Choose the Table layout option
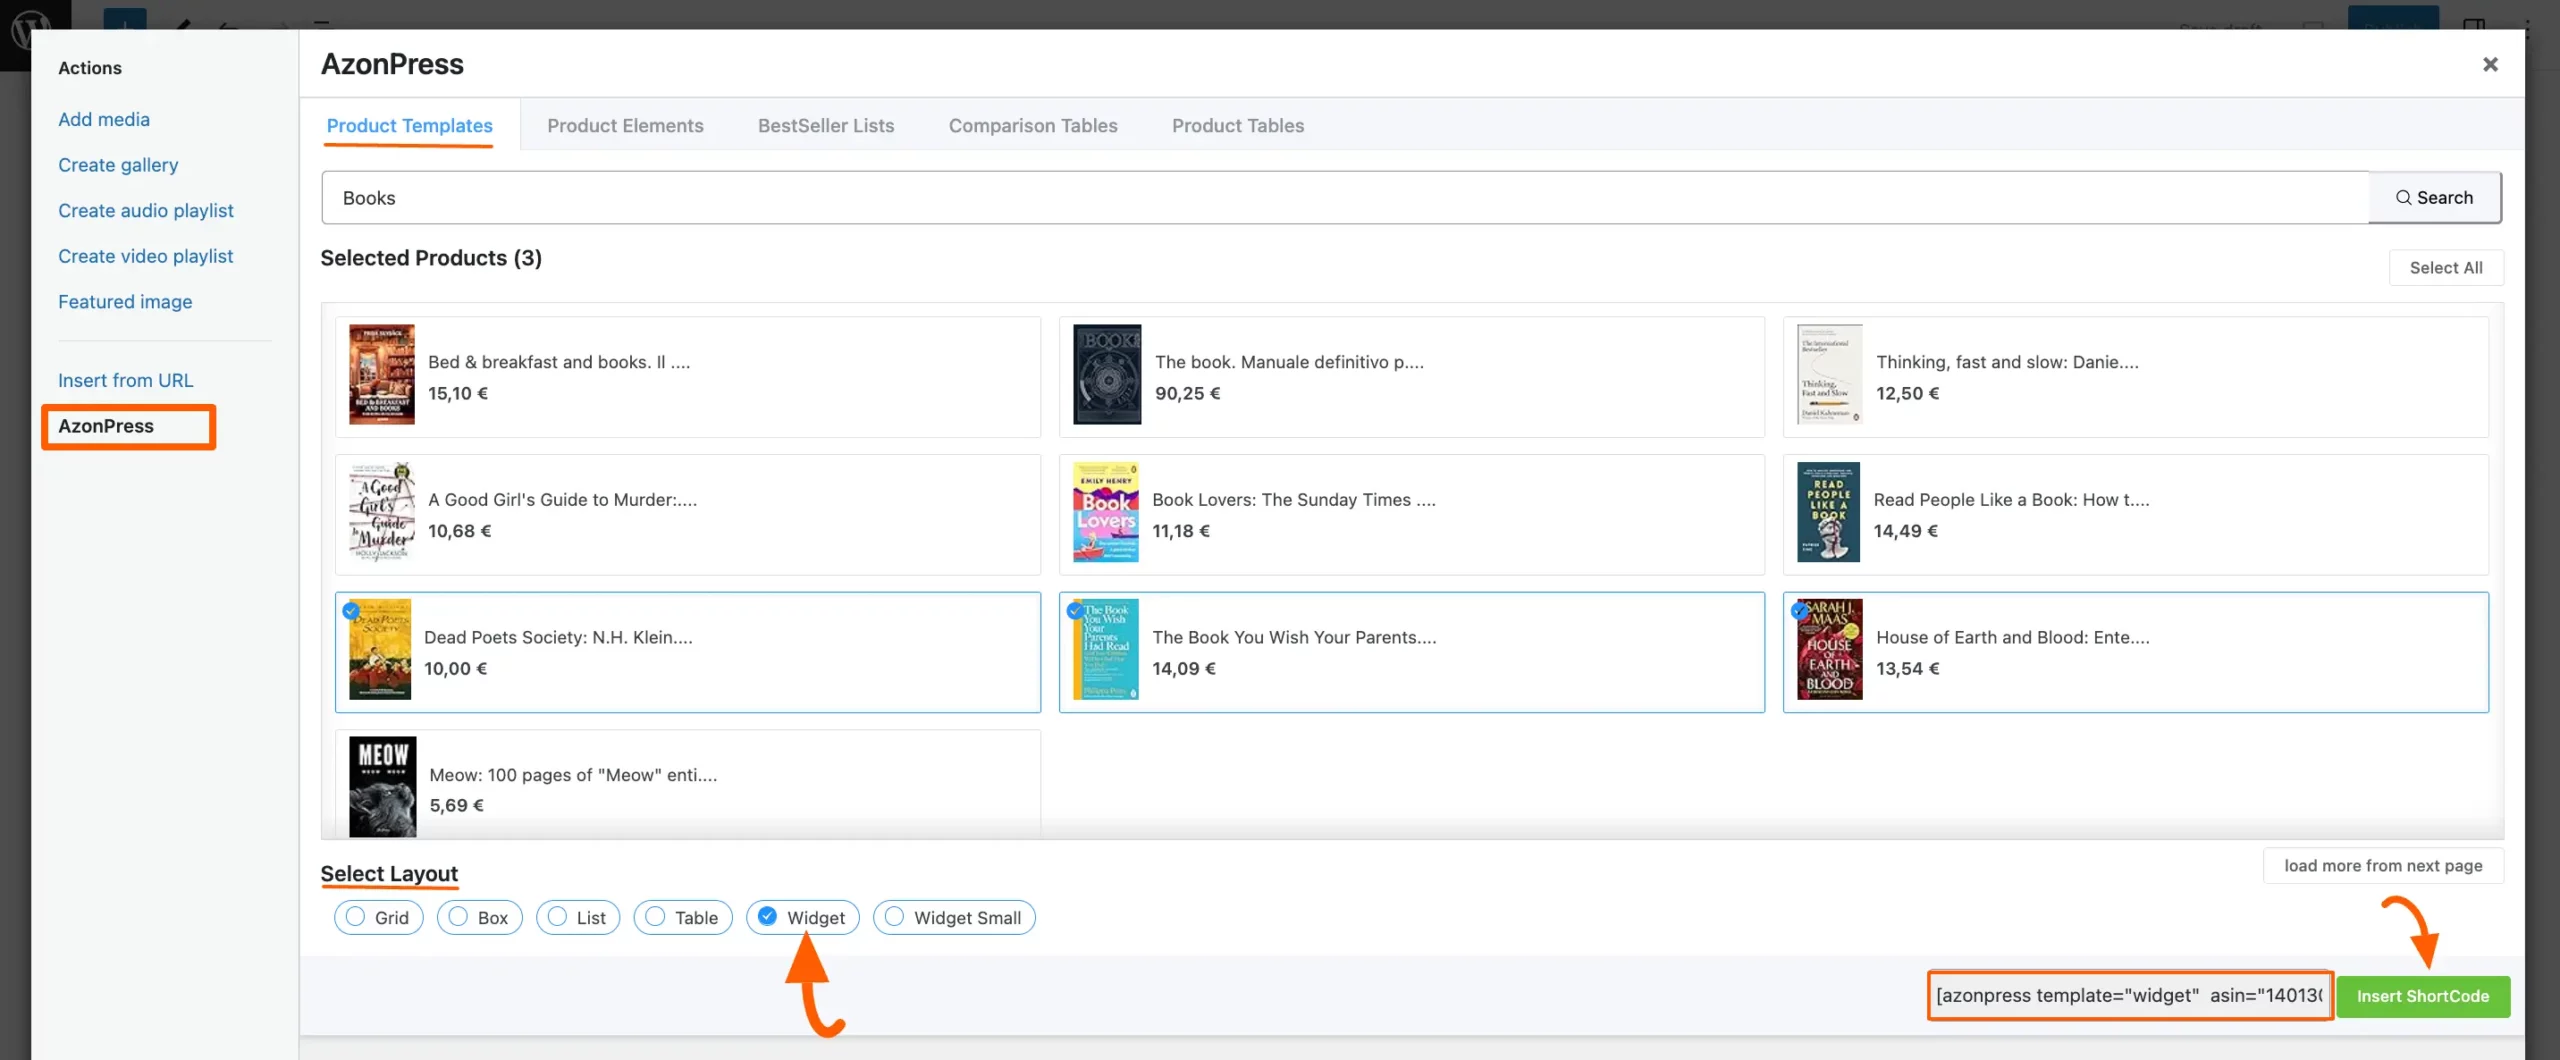Image resolution: width=2560 pixels, height=1060 pixels. click(656, 917)
